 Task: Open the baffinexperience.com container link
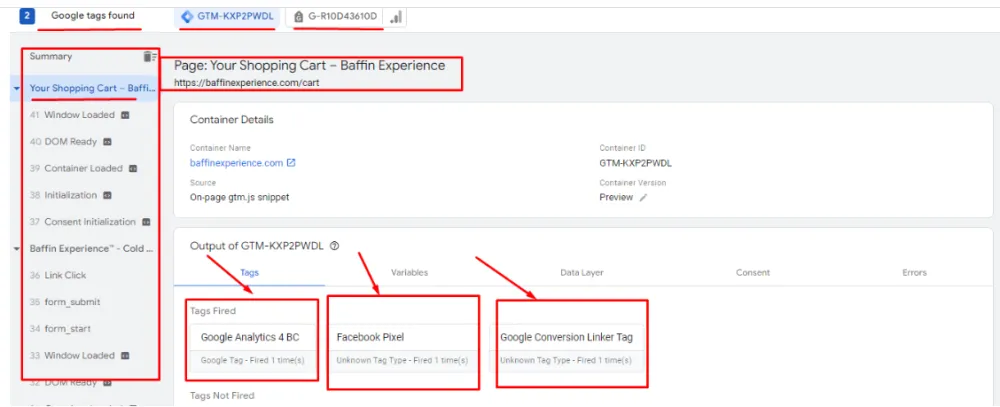[237, 163]
